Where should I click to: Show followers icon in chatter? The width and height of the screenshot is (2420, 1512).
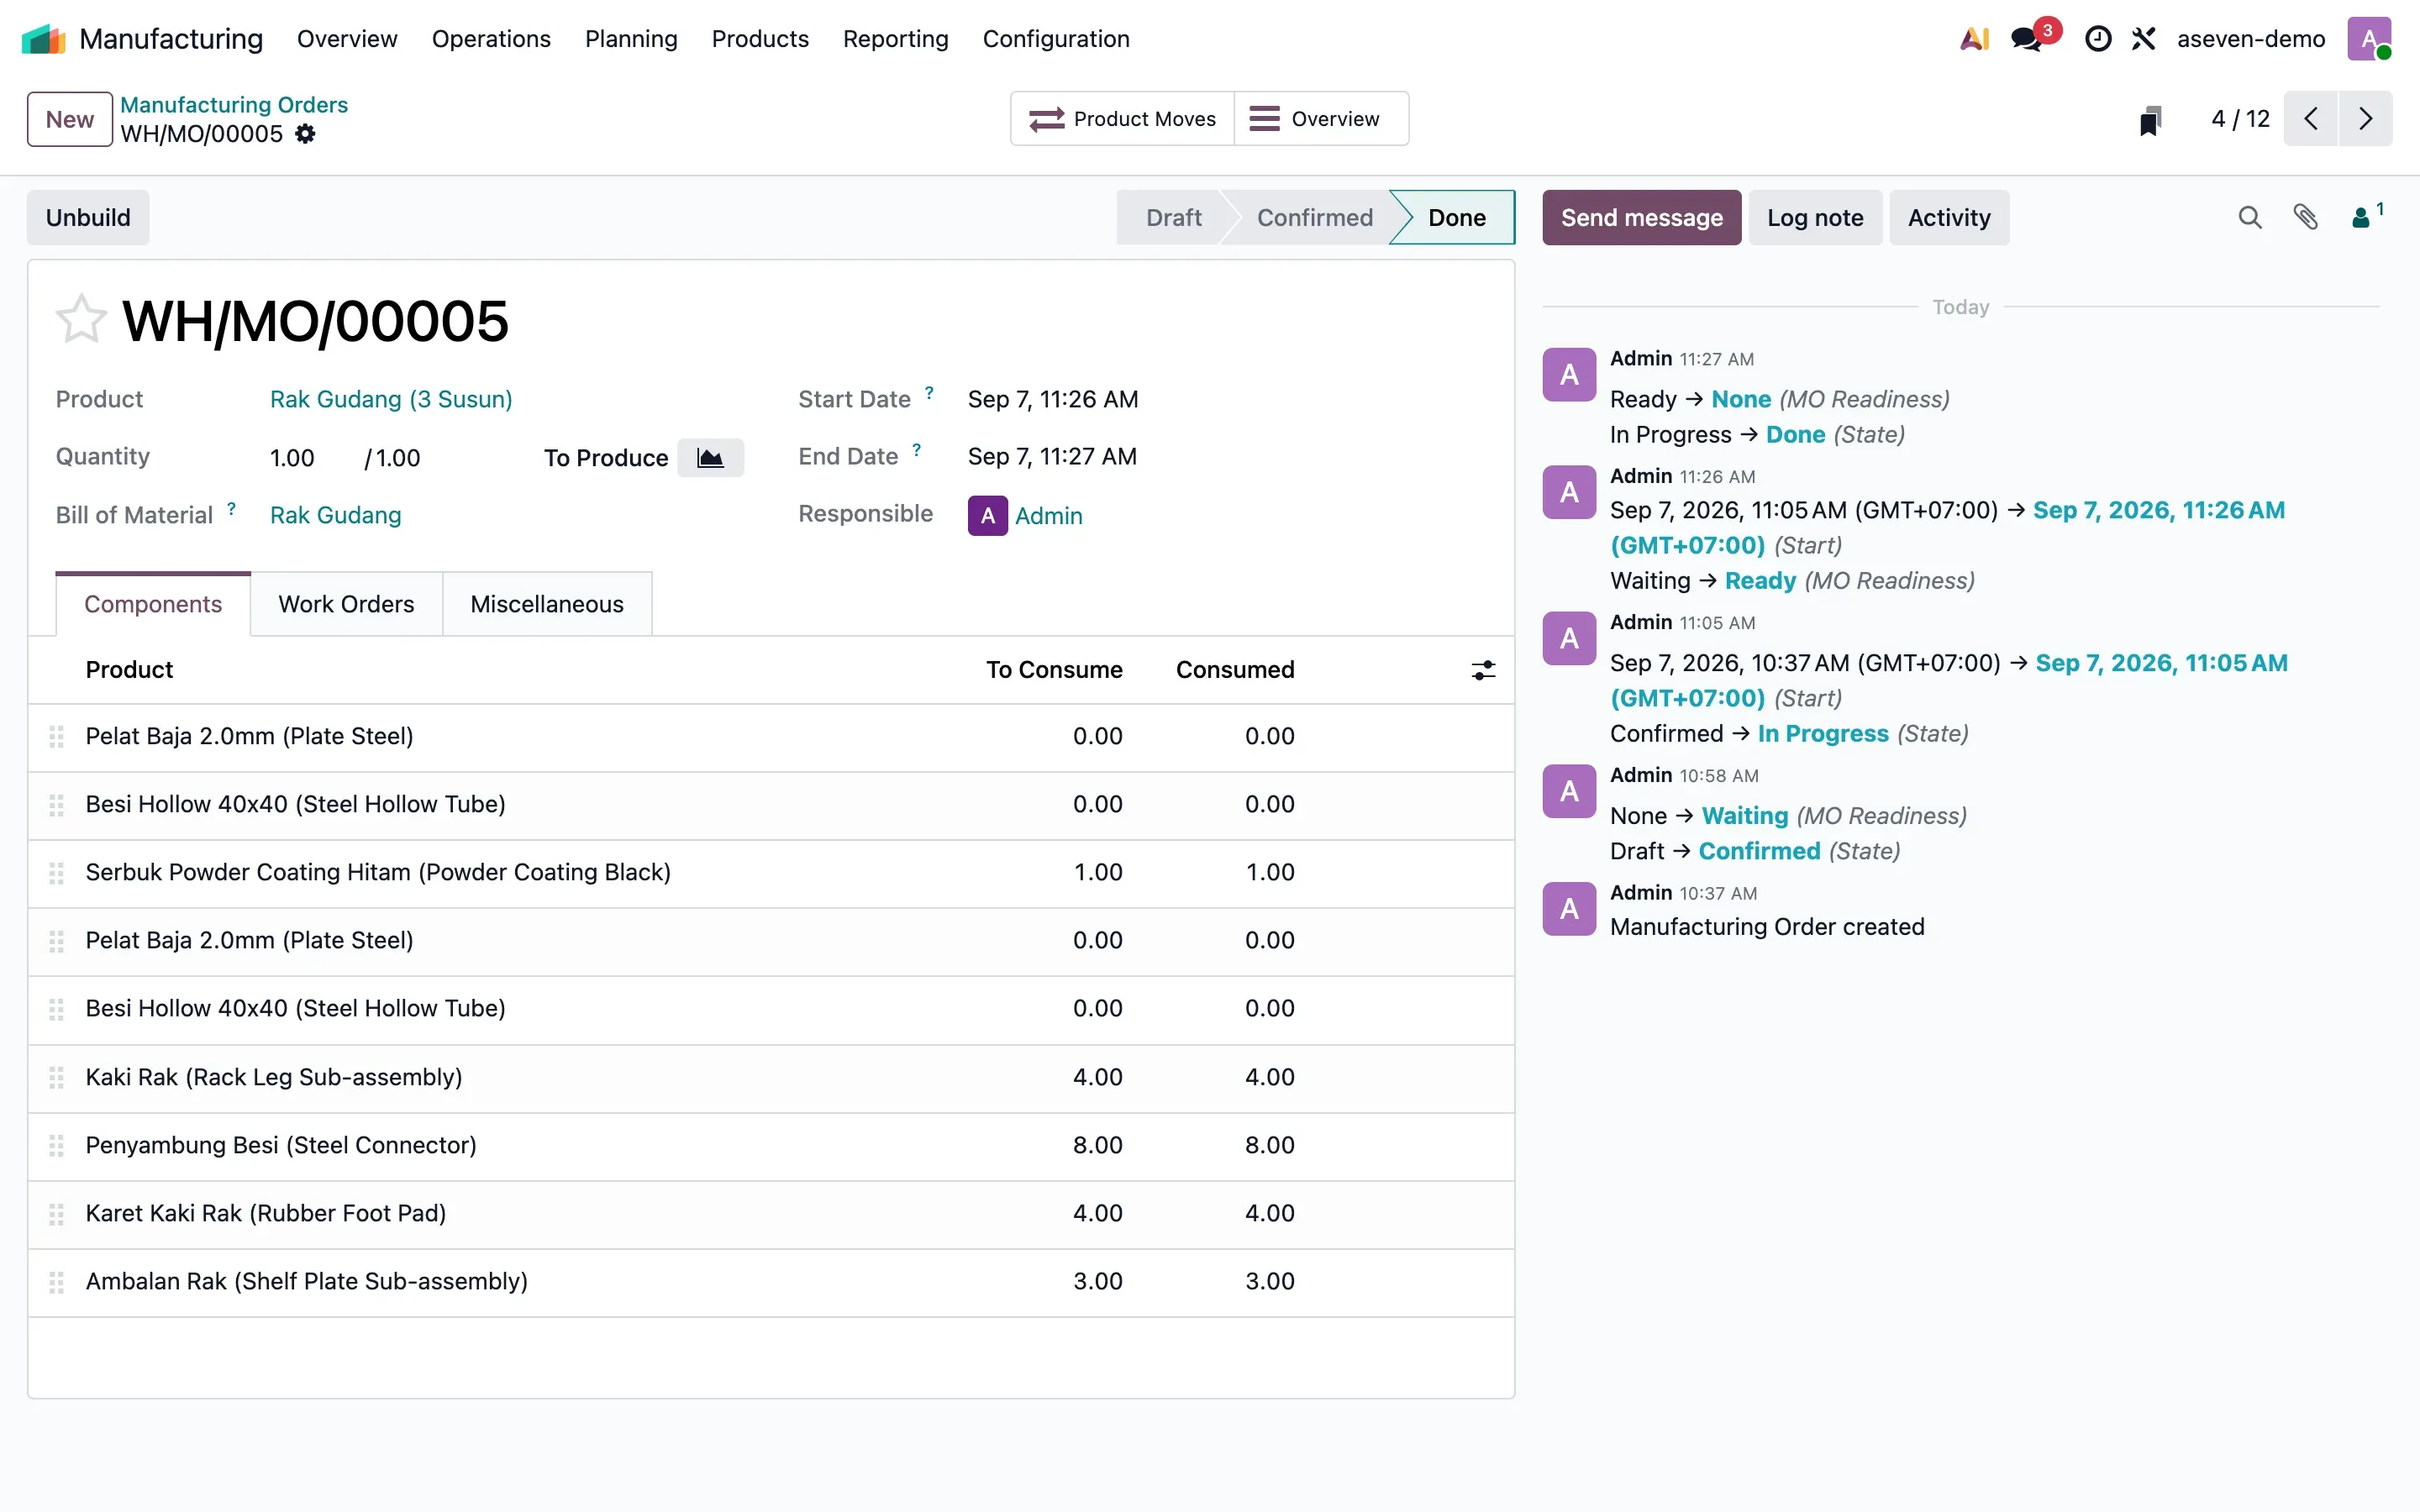(2366, 216)
